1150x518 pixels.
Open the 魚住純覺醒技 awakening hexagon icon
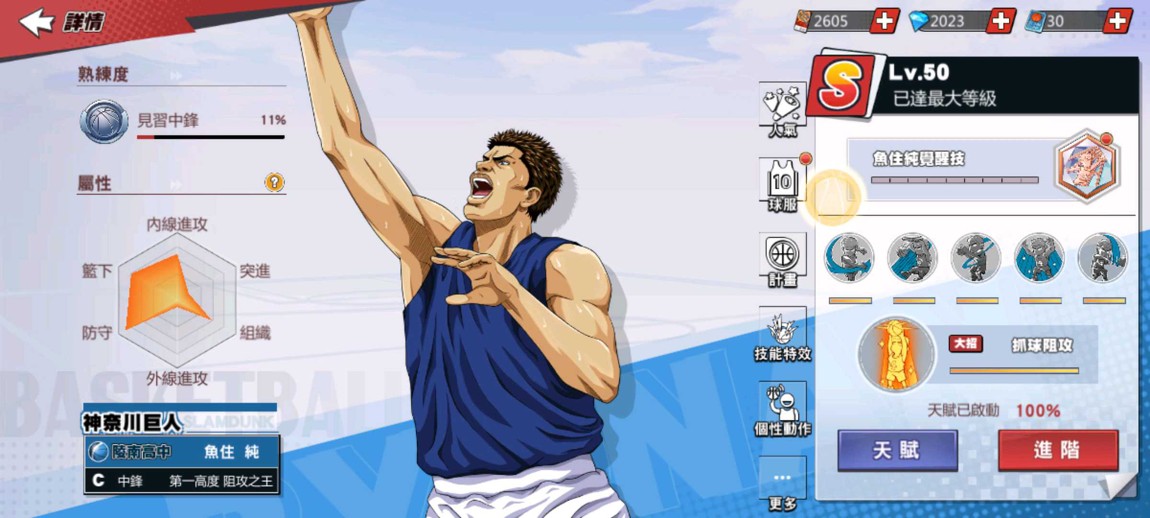pyautogui.click(x=1087, y=167)
